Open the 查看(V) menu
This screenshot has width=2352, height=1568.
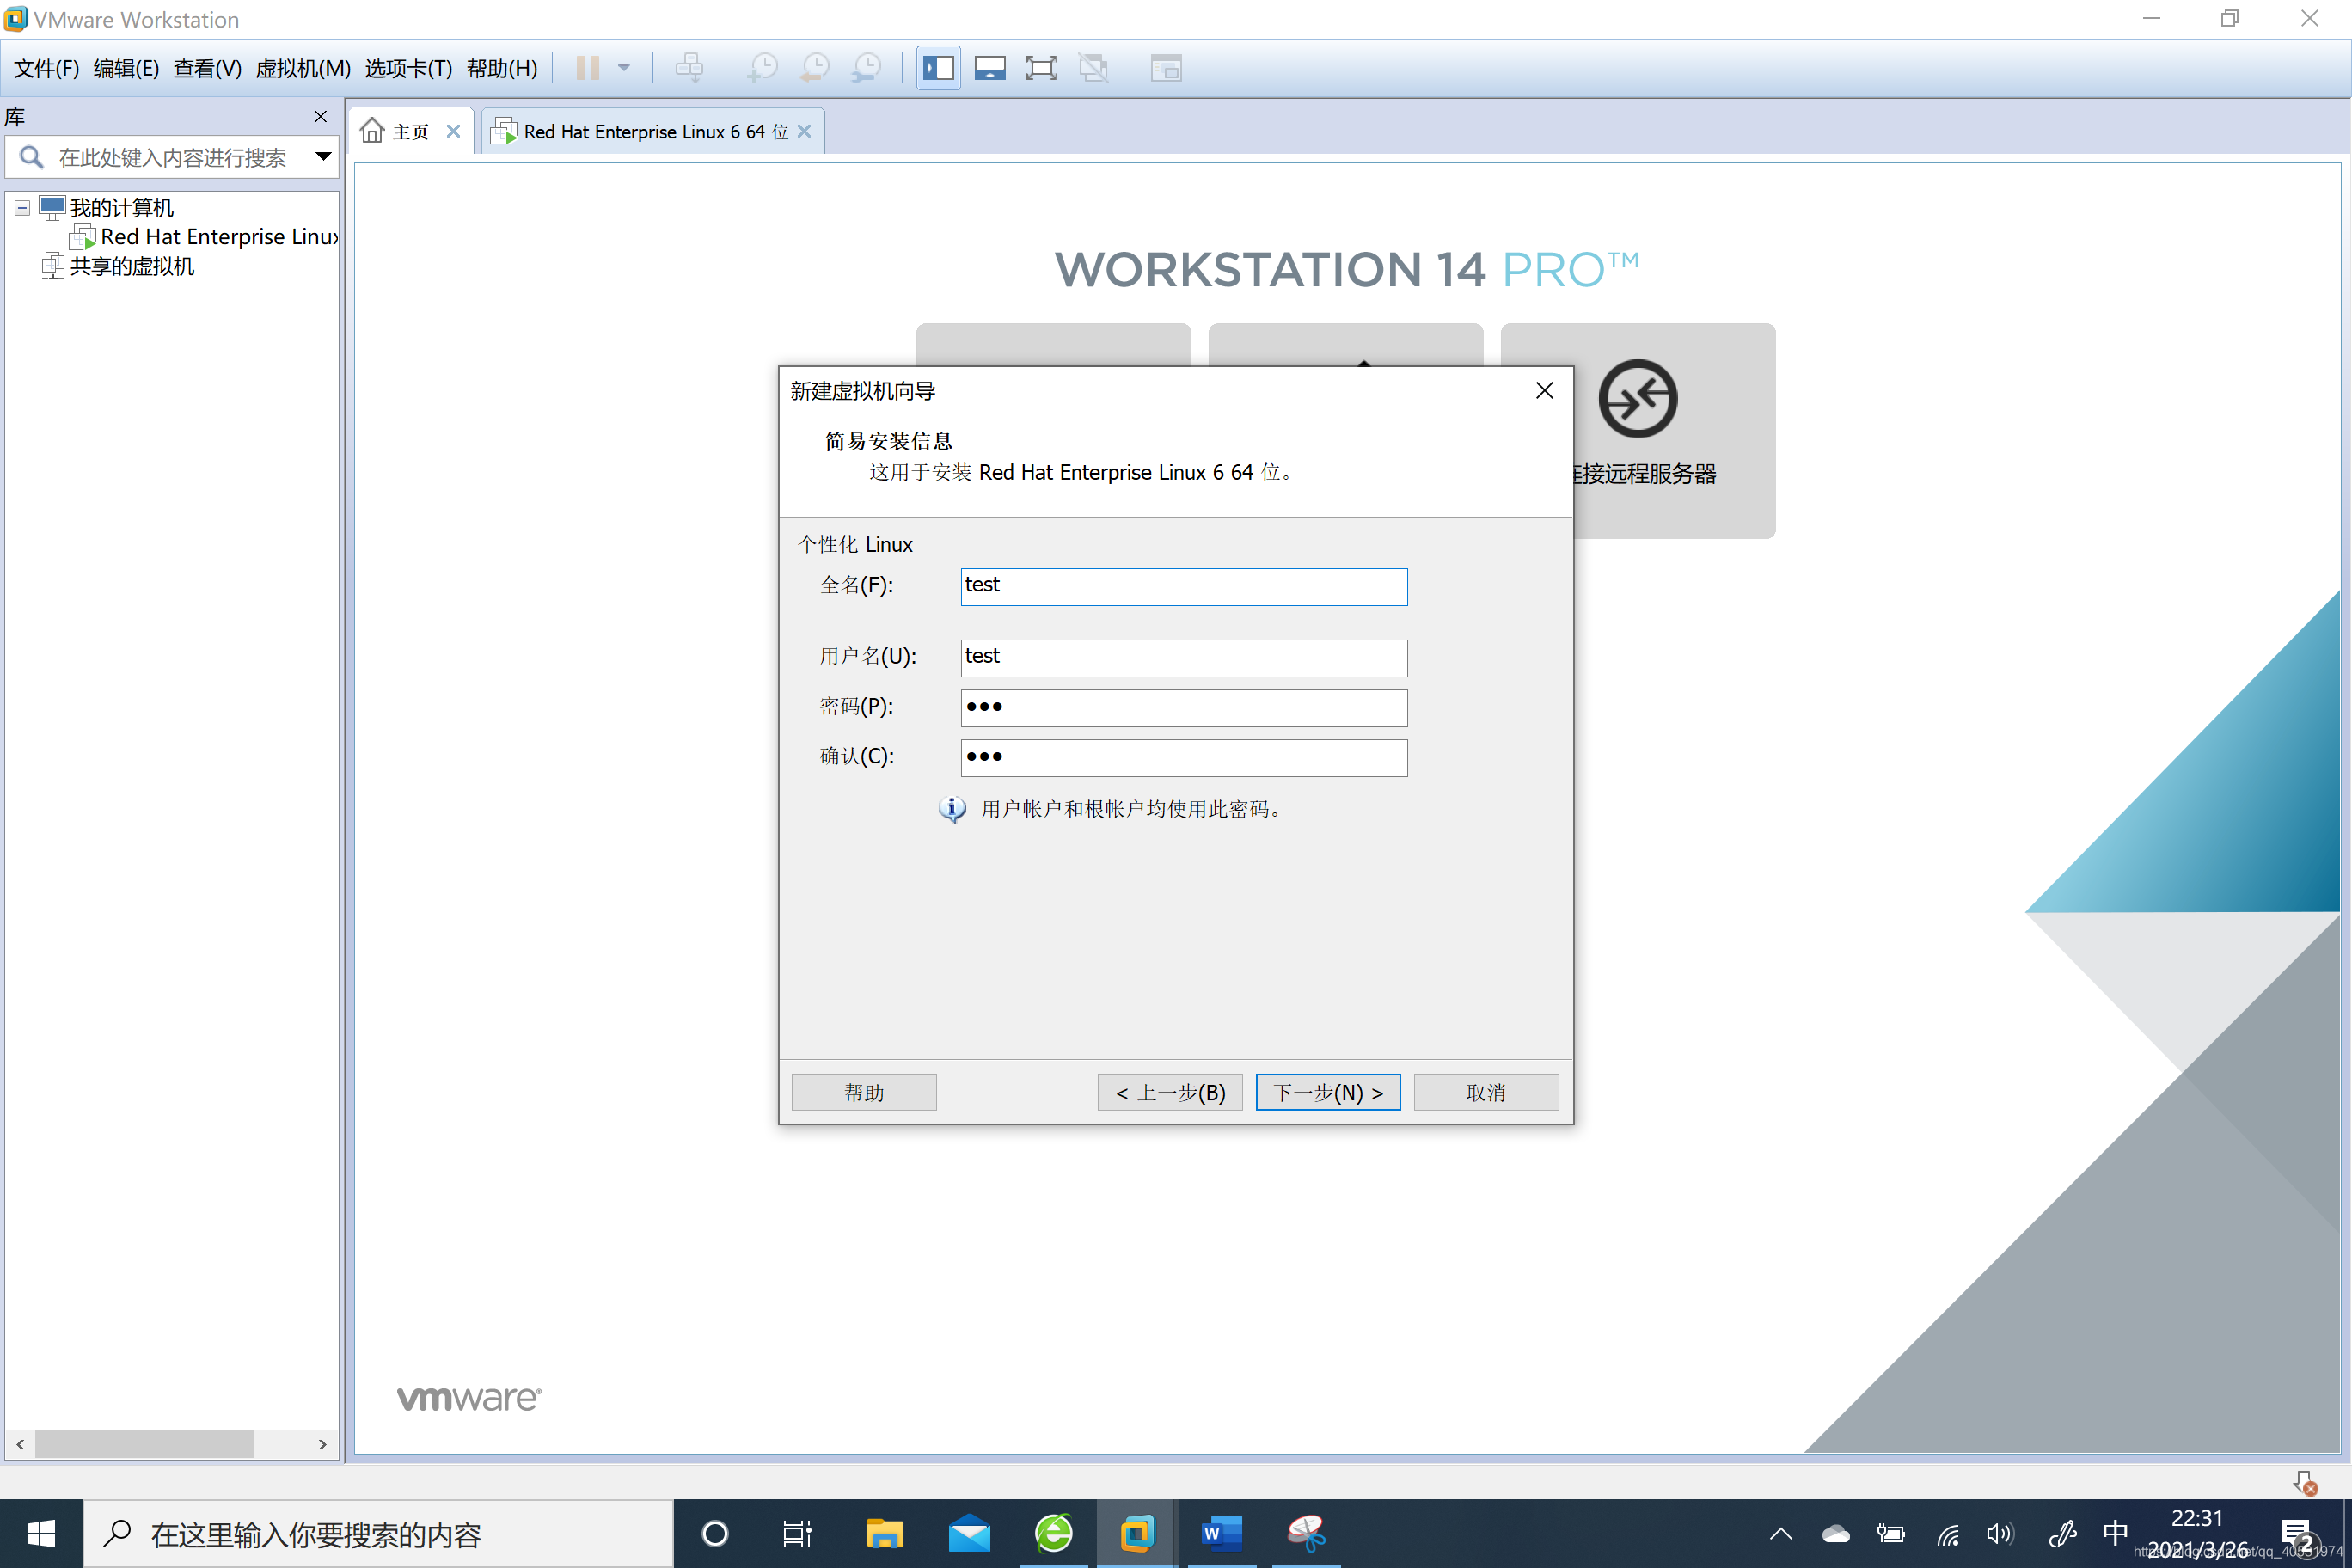coord(207,68)
